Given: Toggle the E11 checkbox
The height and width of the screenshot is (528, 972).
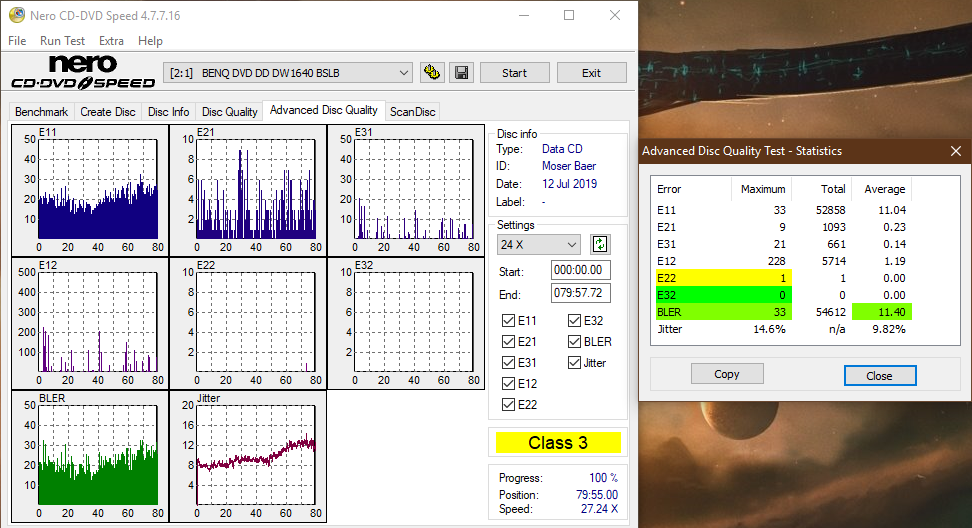Looking at the screenshot, I should [x=508, y=320].
